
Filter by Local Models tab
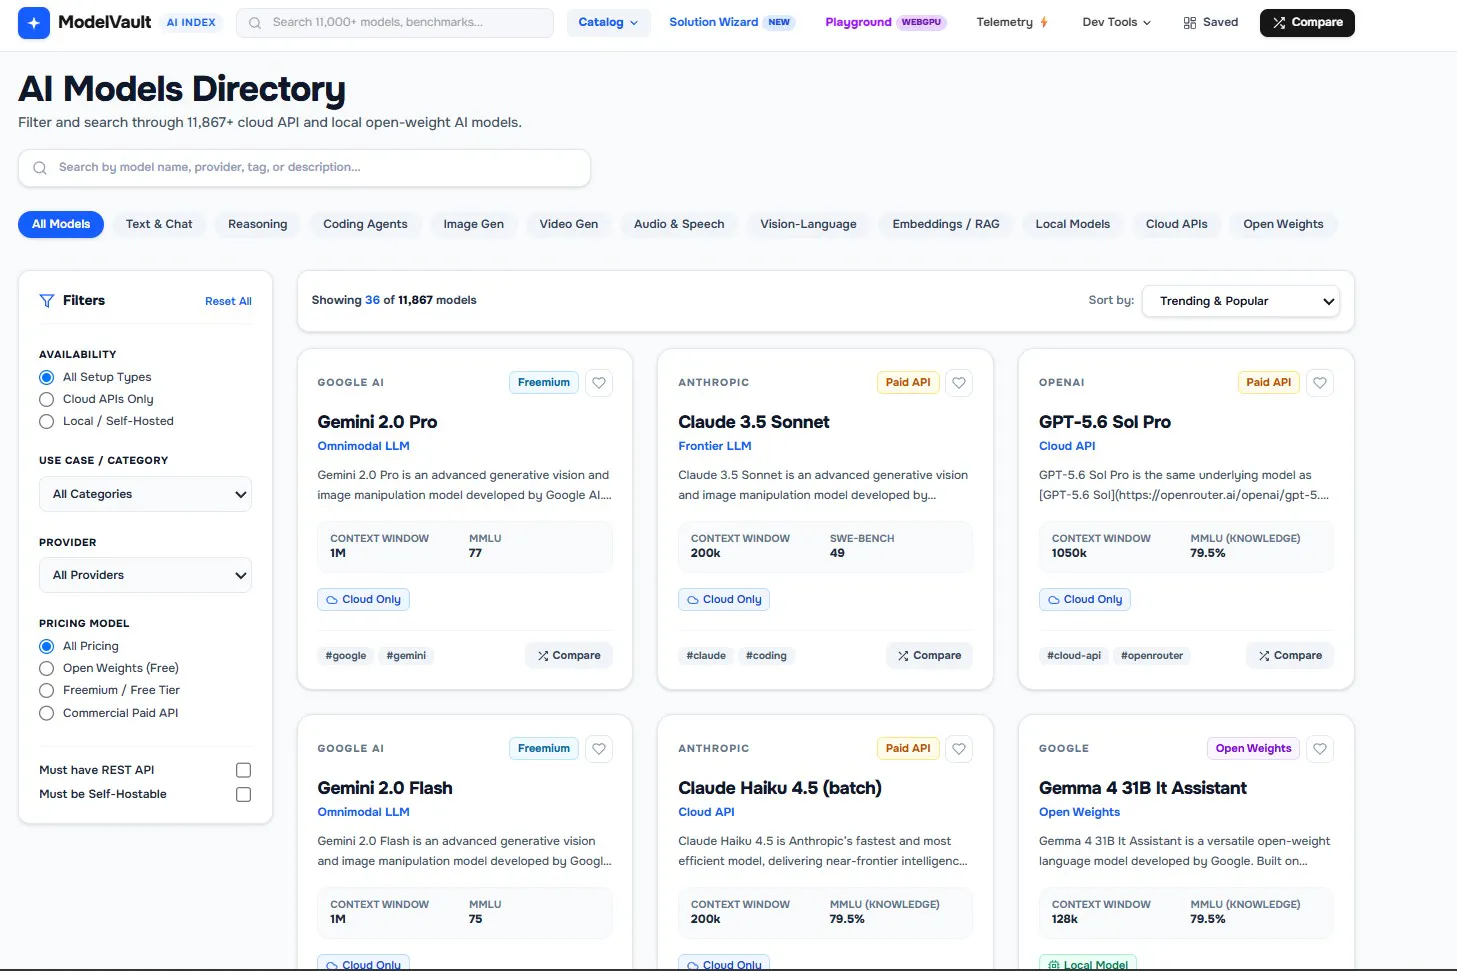pyautogui.click(x=1073, y=224)
